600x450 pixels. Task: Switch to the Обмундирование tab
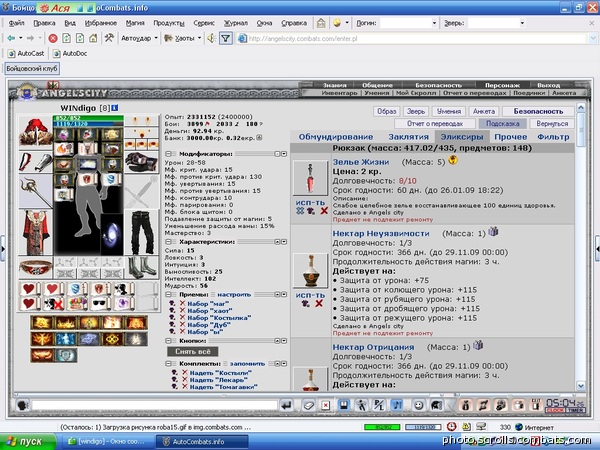[x=336, y=137]
